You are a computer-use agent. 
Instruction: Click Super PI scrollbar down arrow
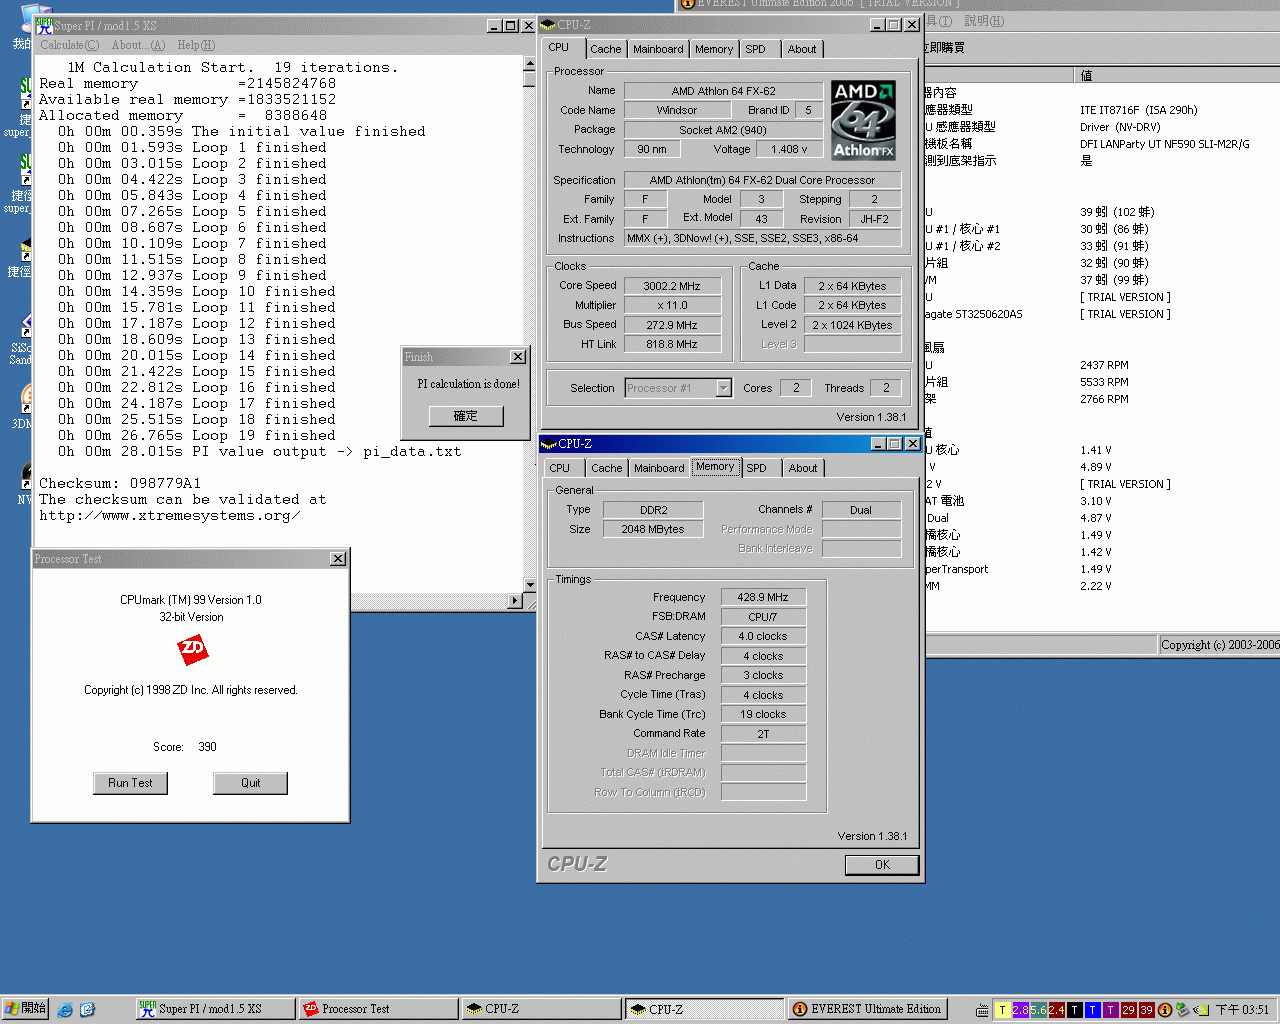coord(529,585)
